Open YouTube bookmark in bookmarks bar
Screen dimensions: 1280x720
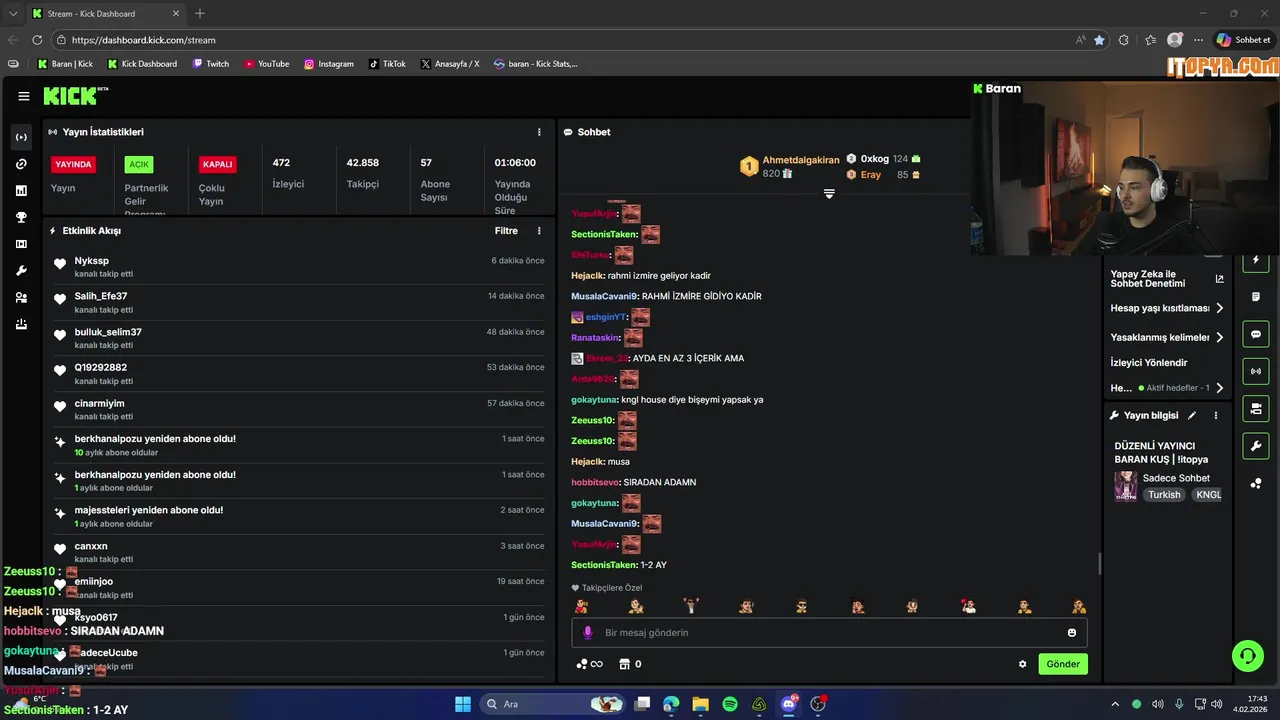[266, 64]
